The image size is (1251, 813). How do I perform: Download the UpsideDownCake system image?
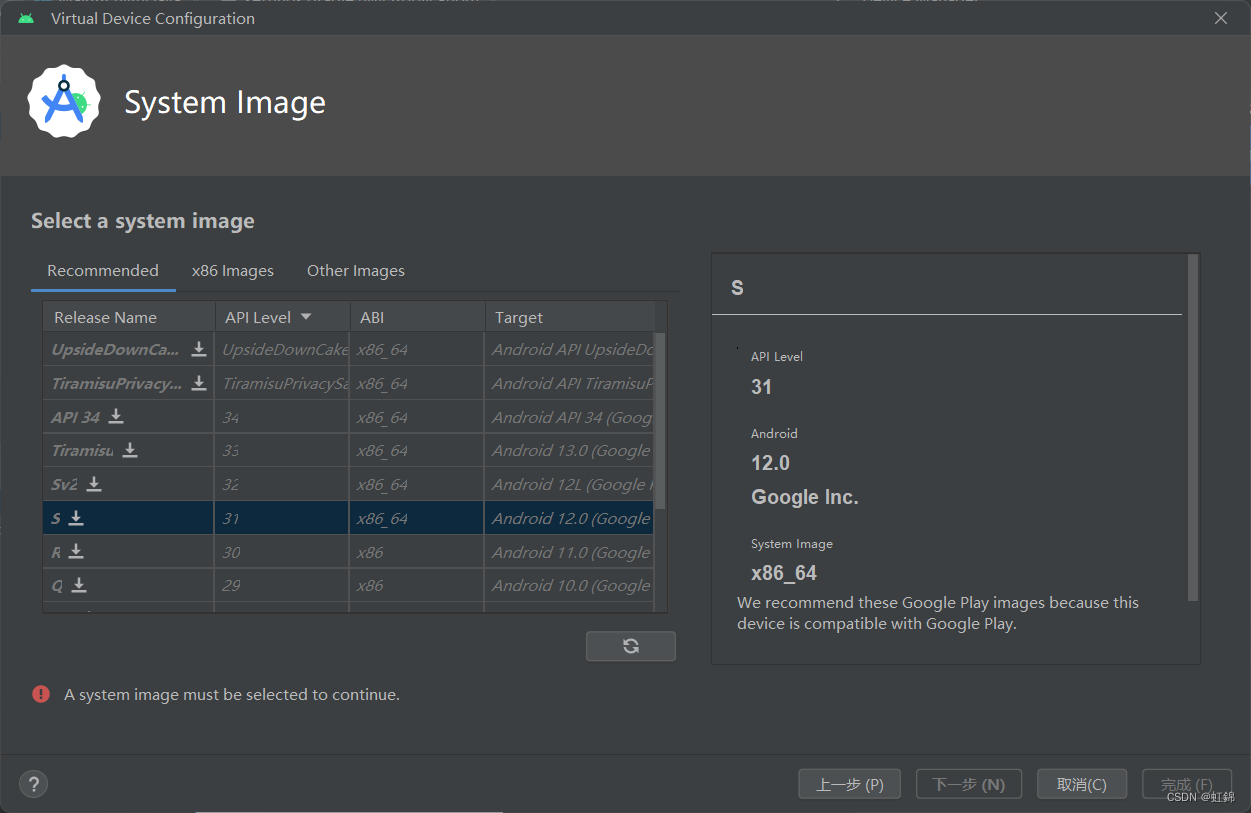(x=199, y=349)
